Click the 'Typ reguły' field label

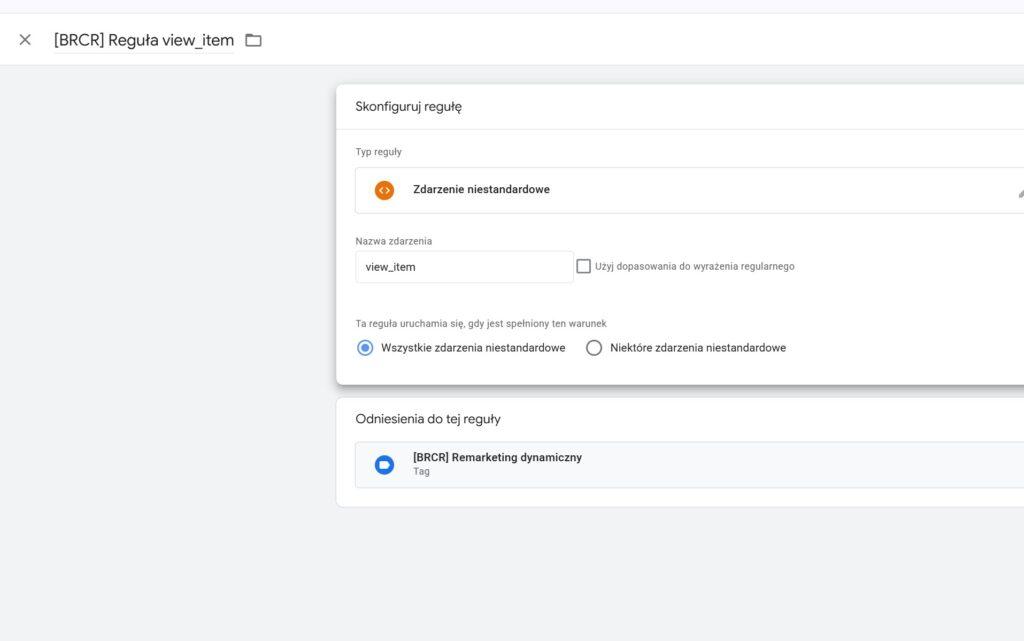(379, 152)
